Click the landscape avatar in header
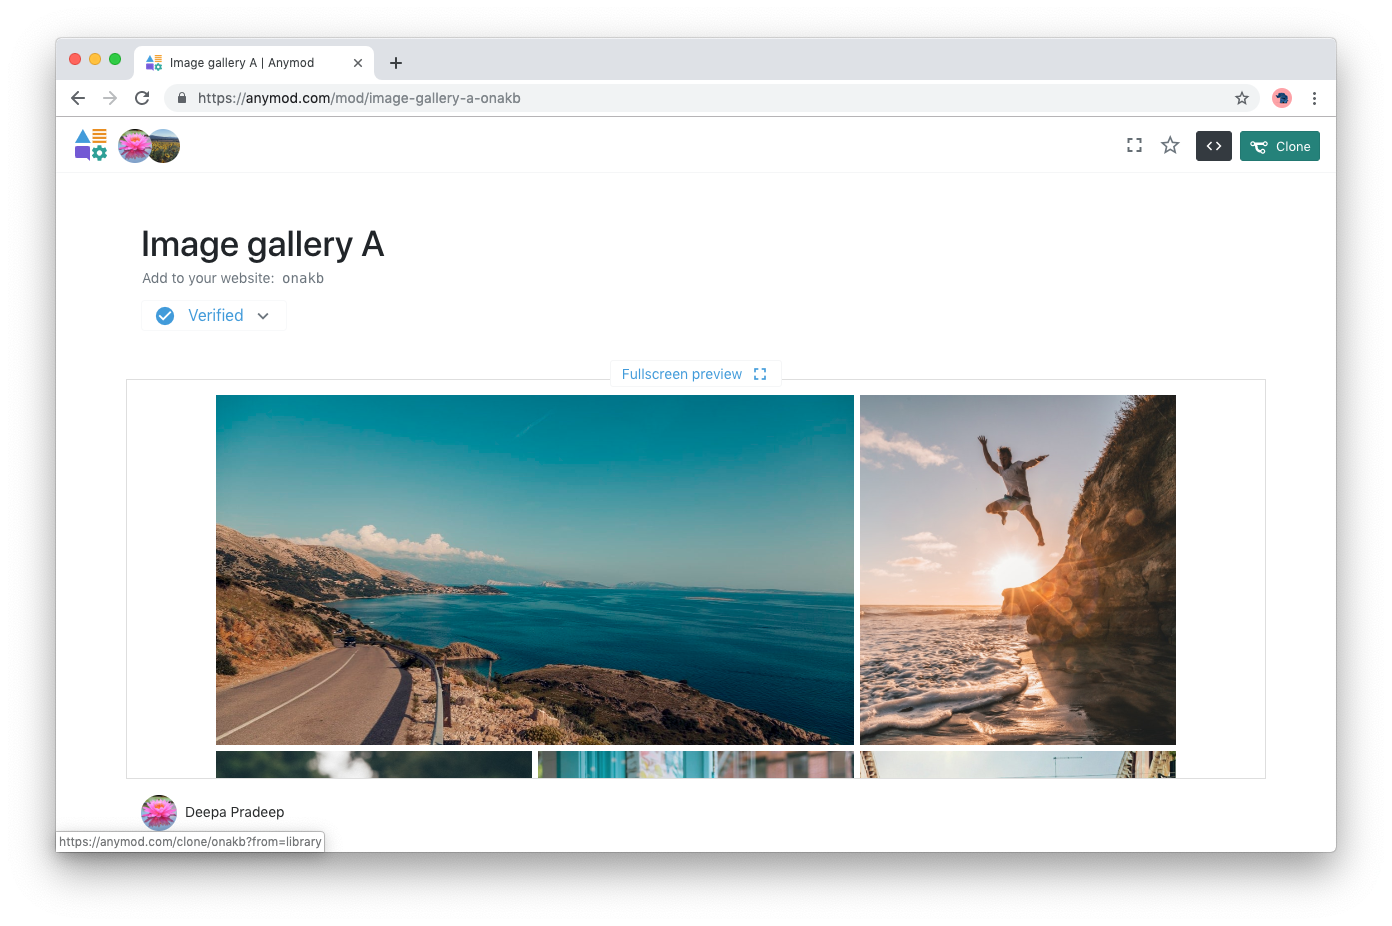 click(x=166, y=146)
